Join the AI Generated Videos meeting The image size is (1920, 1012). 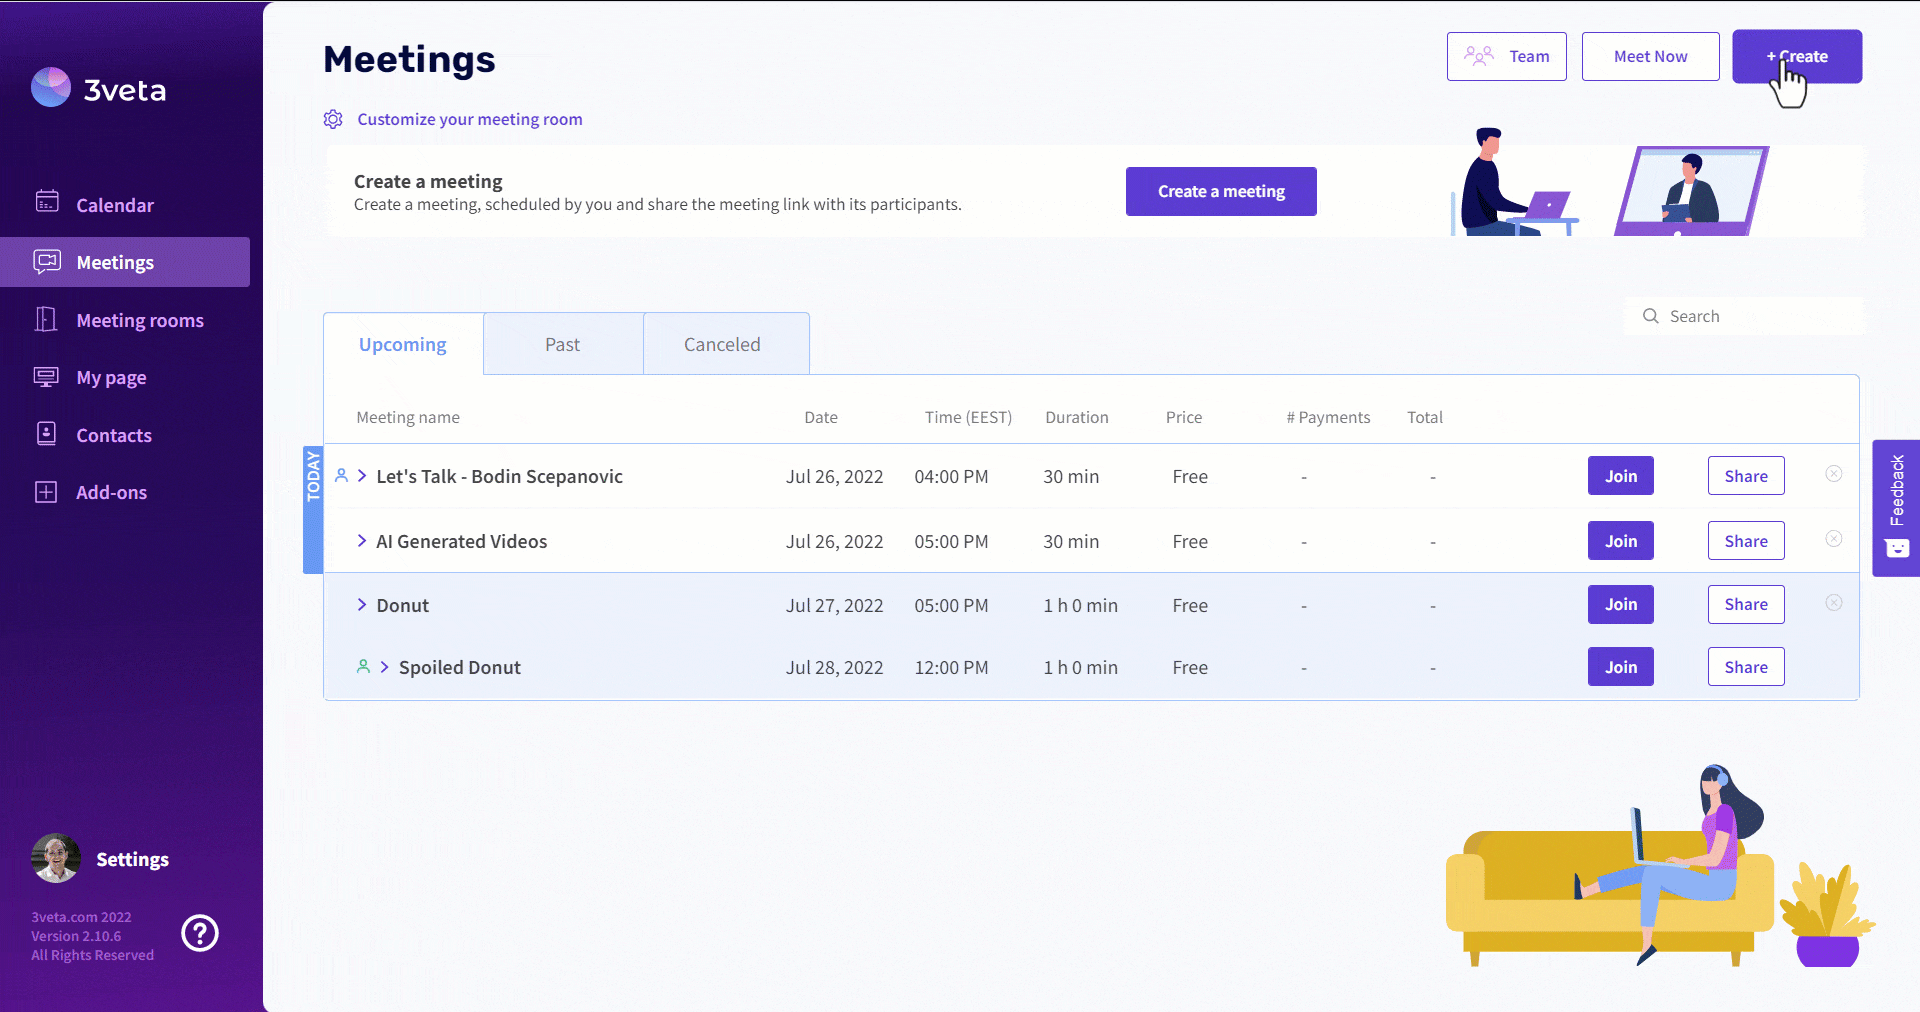pos(1621,541)
